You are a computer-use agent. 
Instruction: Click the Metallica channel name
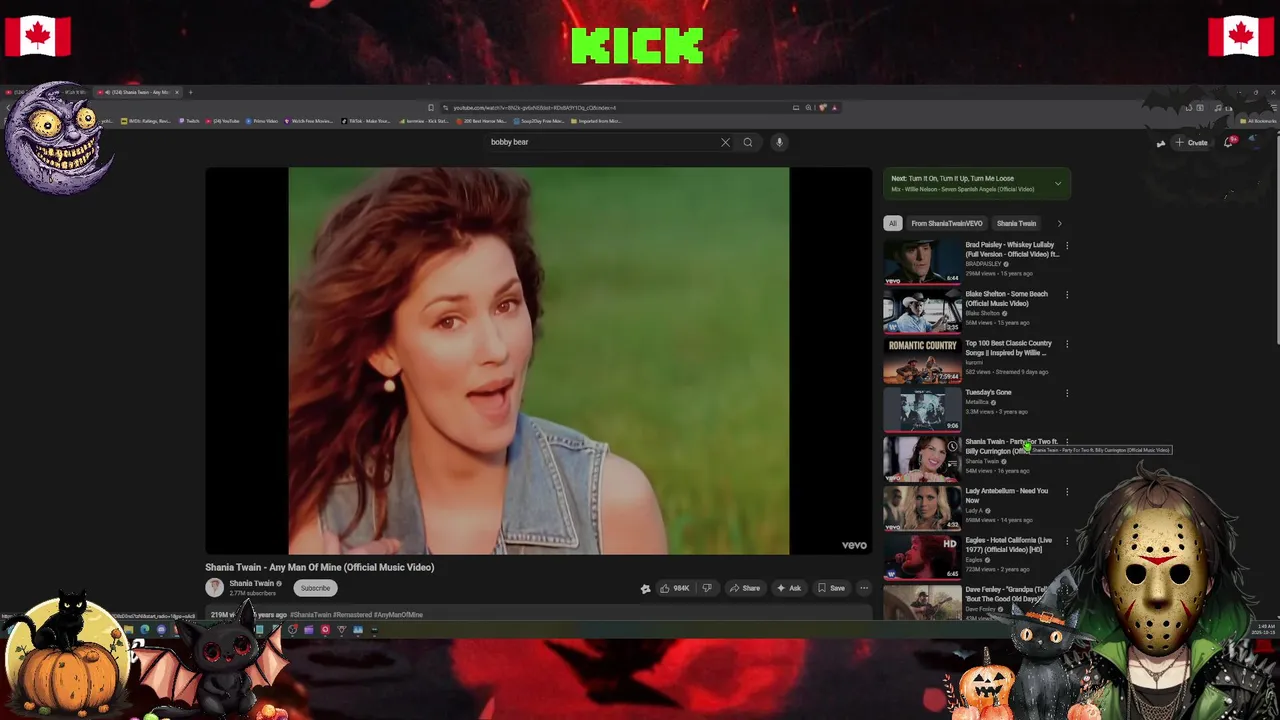975,402
